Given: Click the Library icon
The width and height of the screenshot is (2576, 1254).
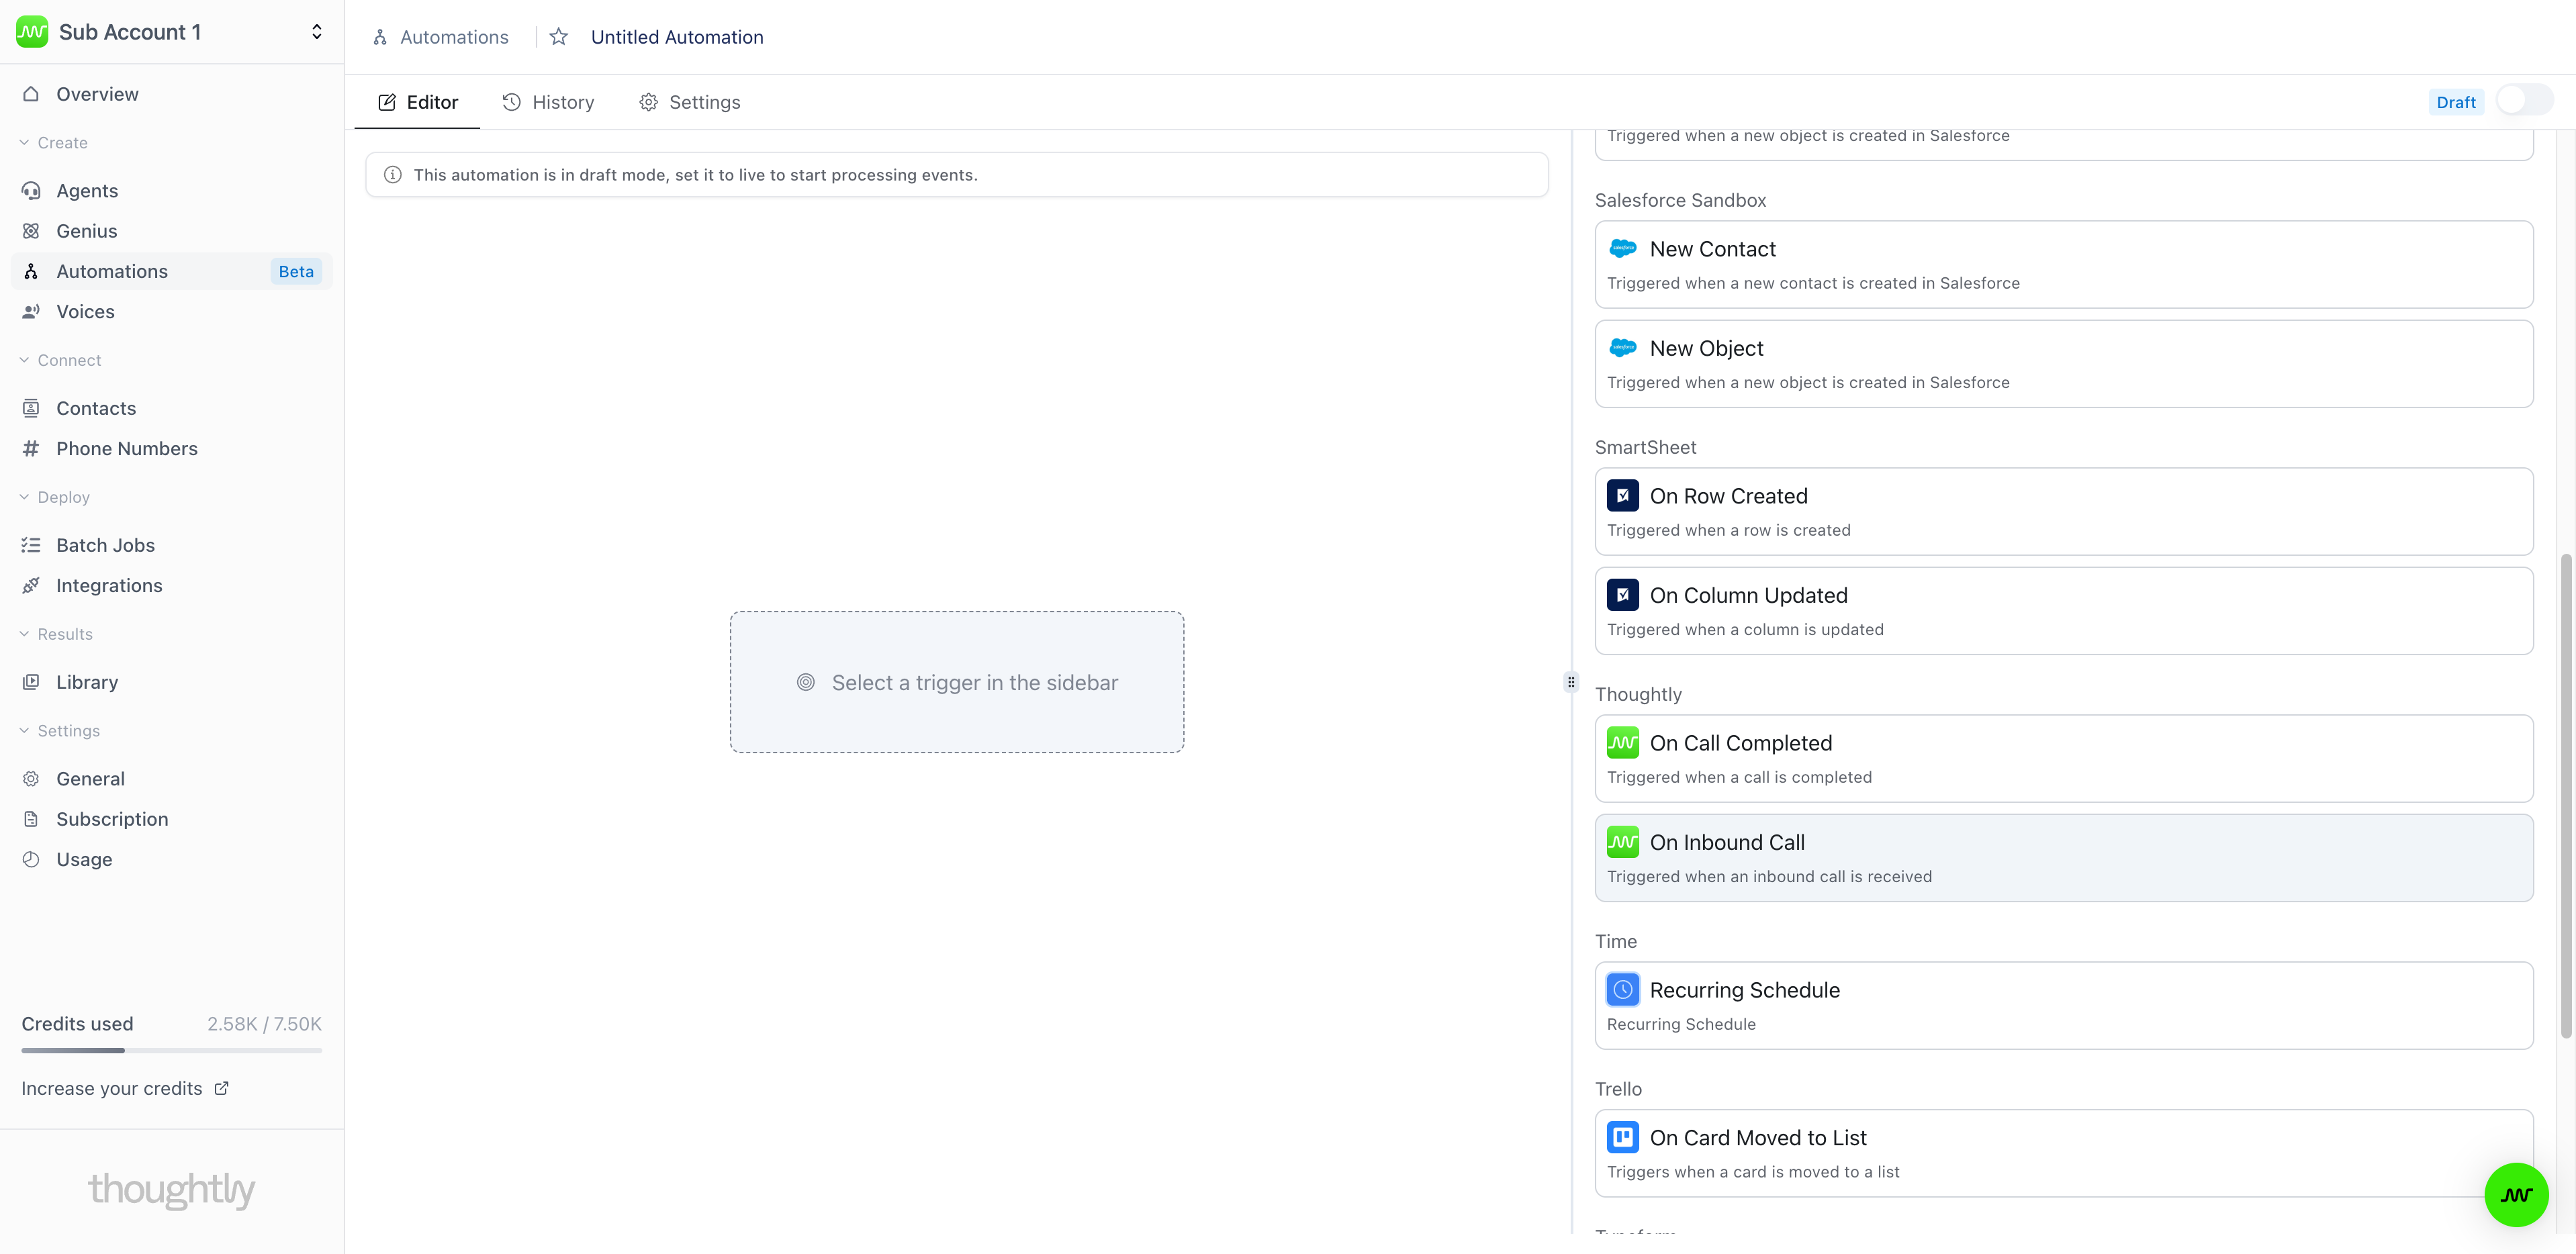Looking at the screenshot, I should (x=31, y=682).
